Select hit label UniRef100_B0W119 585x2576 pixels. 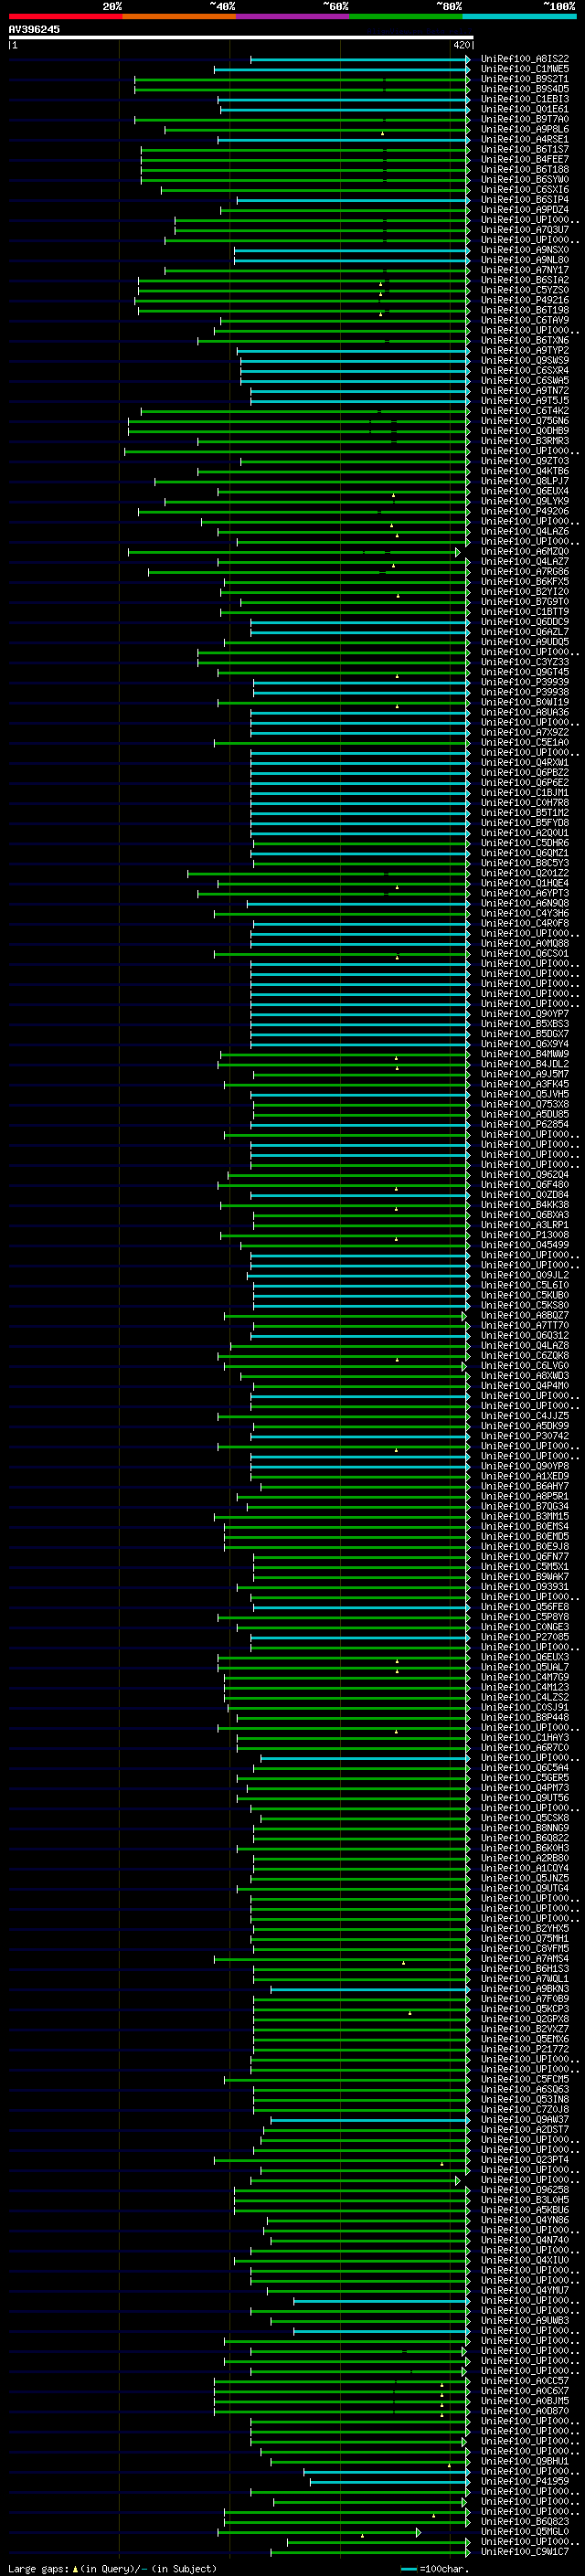pos(525,702)
